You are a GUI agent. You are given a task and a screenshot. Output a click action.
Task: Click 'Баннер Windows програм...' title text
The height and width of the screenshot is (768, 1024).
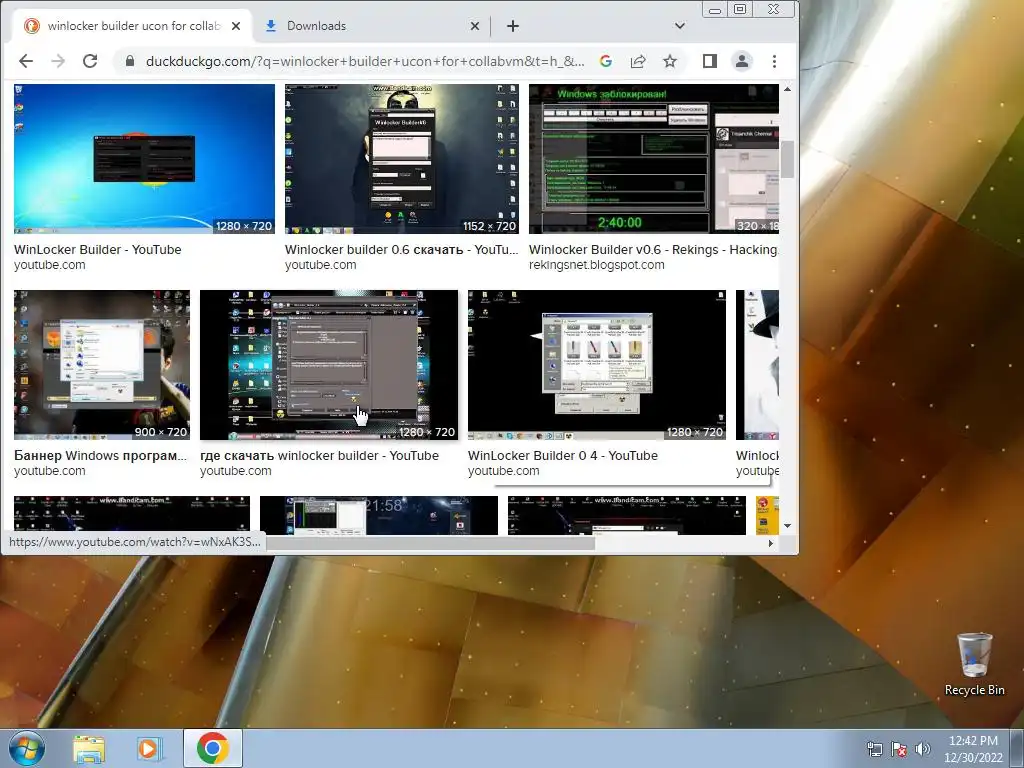(101, 456)
